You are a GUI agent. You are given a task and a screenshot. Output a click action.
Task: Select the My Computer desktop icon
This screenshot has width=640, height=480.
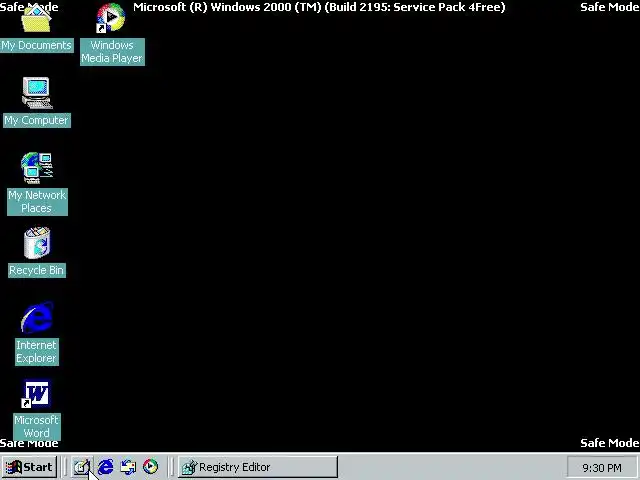(37, 93)
